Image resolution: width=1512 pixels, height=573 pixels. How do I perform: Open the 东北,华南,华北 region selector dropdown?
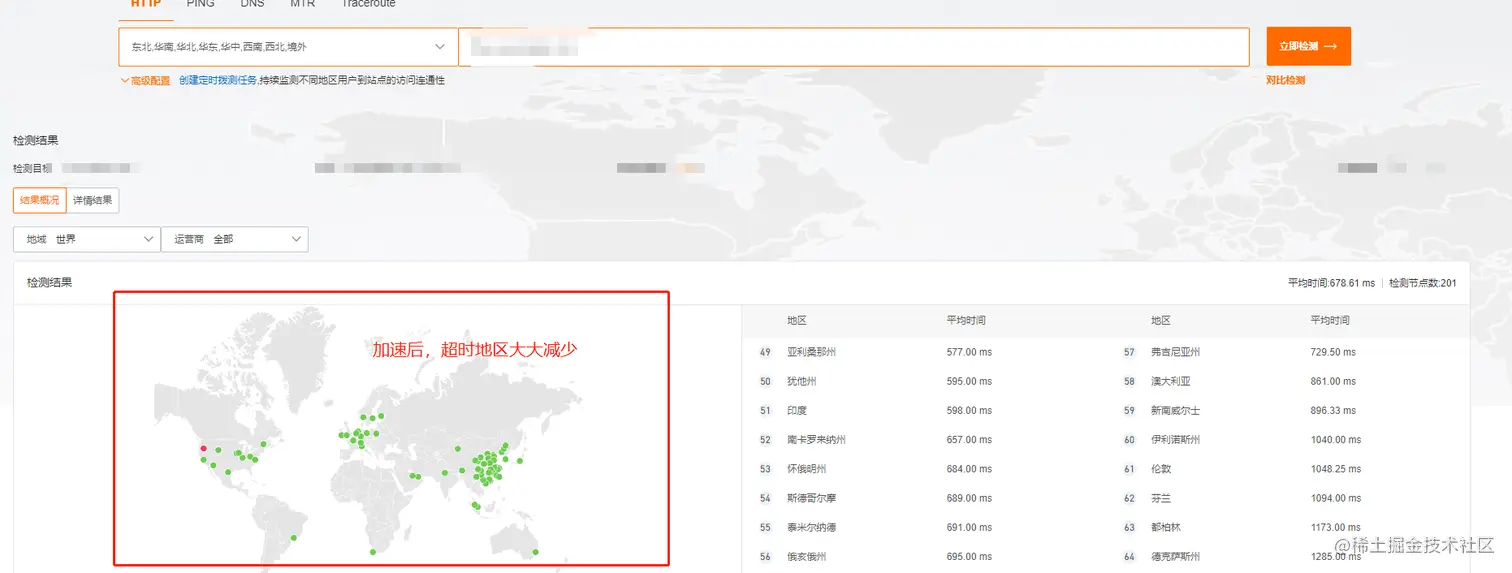pyautogui.click(x=288, y=47)
